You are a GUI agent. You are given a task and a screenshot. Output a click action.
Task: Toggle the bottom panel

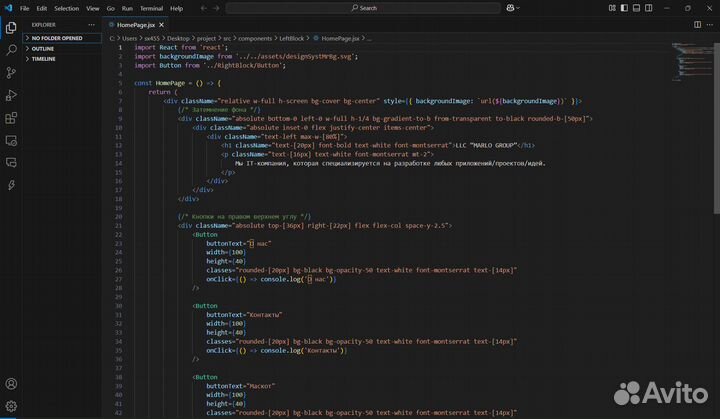click(x=636, y=8)
